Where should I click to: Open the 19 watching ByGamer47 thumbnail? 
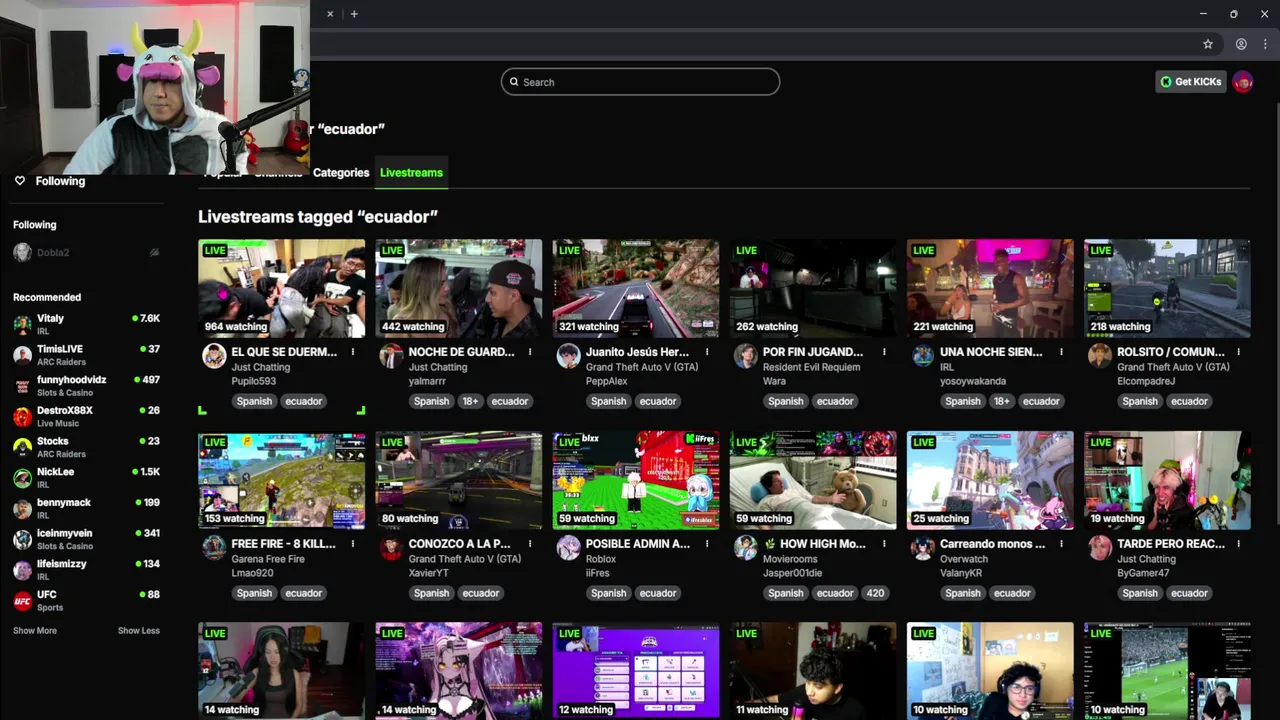click(x=1167, y=480)
